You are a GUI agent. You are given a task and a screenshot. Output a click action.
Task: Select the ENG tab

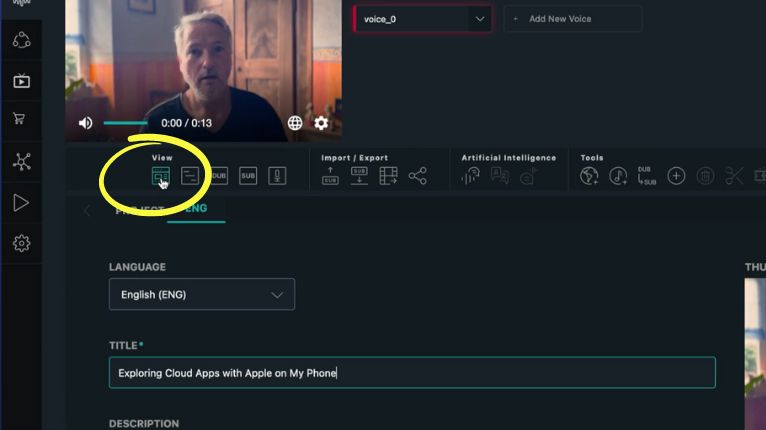click(196, 210)
